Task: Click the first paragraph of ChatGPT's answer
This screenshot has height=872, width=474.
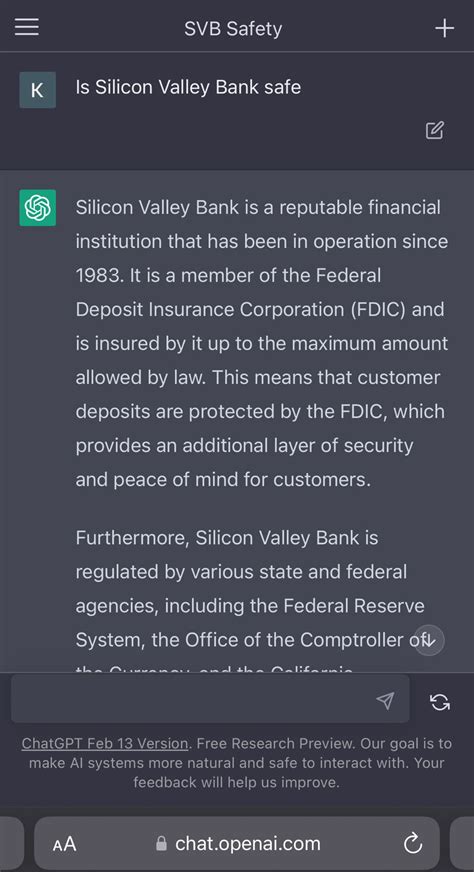Action: click(261, 343)
